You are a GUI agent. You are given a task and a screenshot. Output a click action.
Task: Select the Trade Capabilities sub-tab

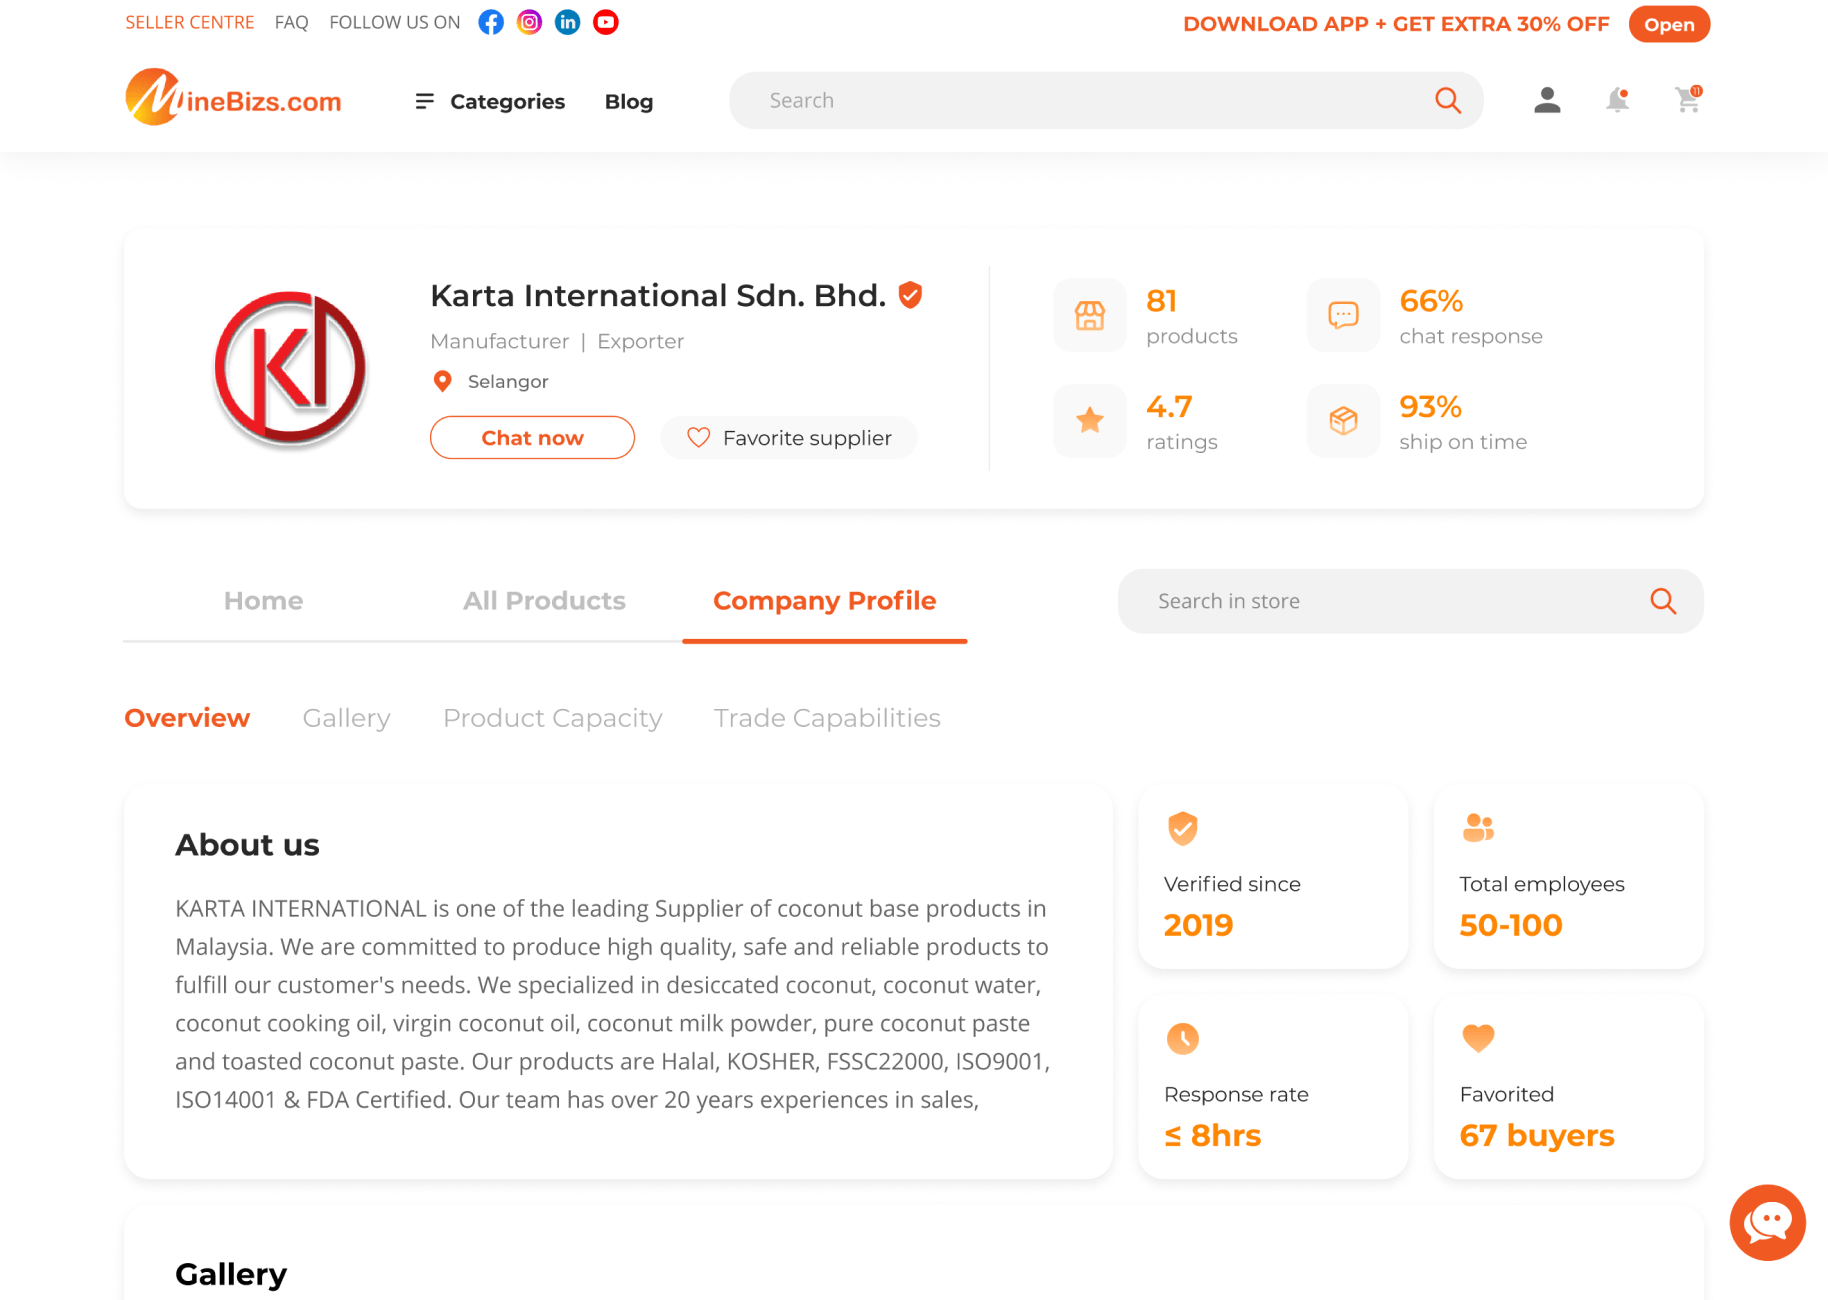click(827, 718)
